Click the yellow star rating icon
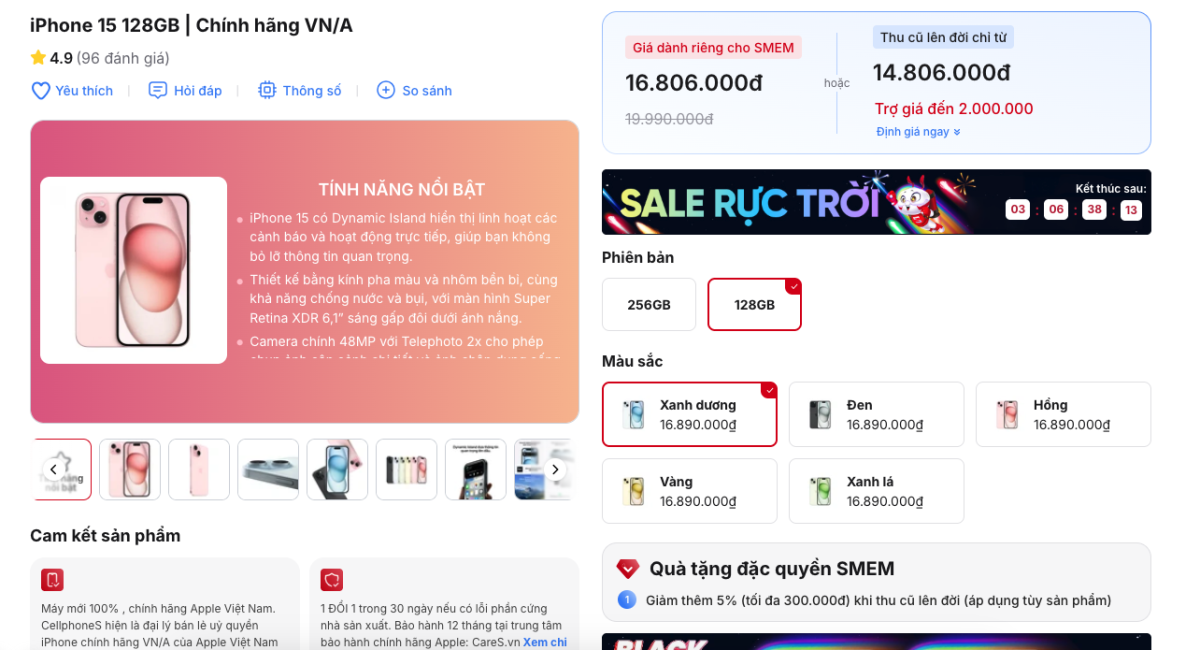The height and width of the screenshot is (650, 1200). pyautogui.click(x=38, y=58)
